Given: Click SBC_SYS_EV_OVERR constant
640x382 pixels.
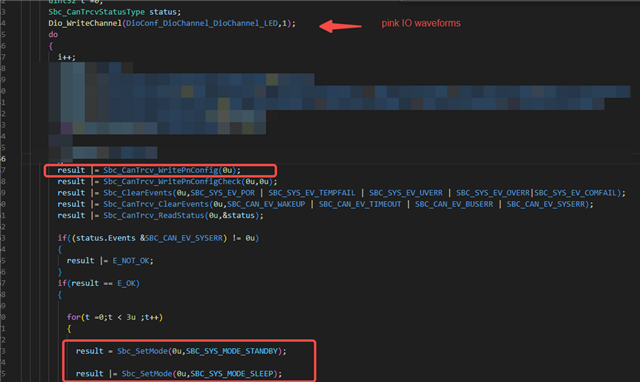Looking at the screenshot, I should click(493, 193).
